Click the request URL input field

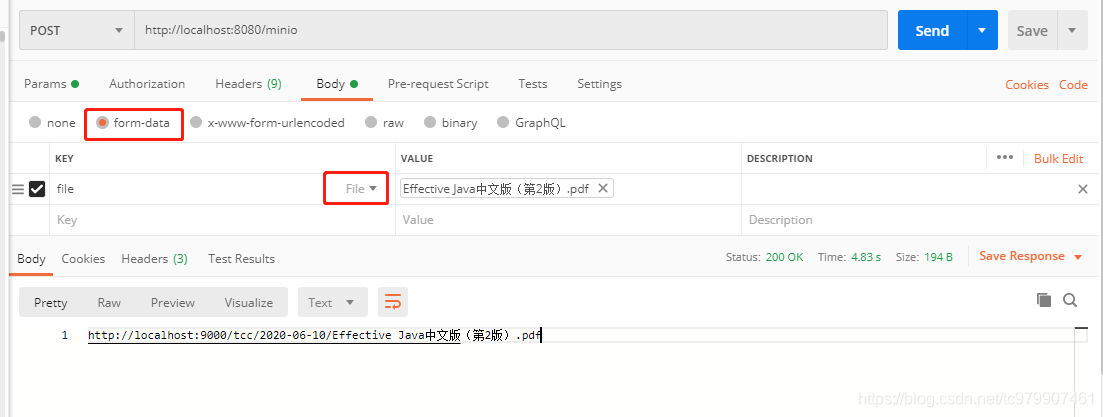click(x=510, y=30)
